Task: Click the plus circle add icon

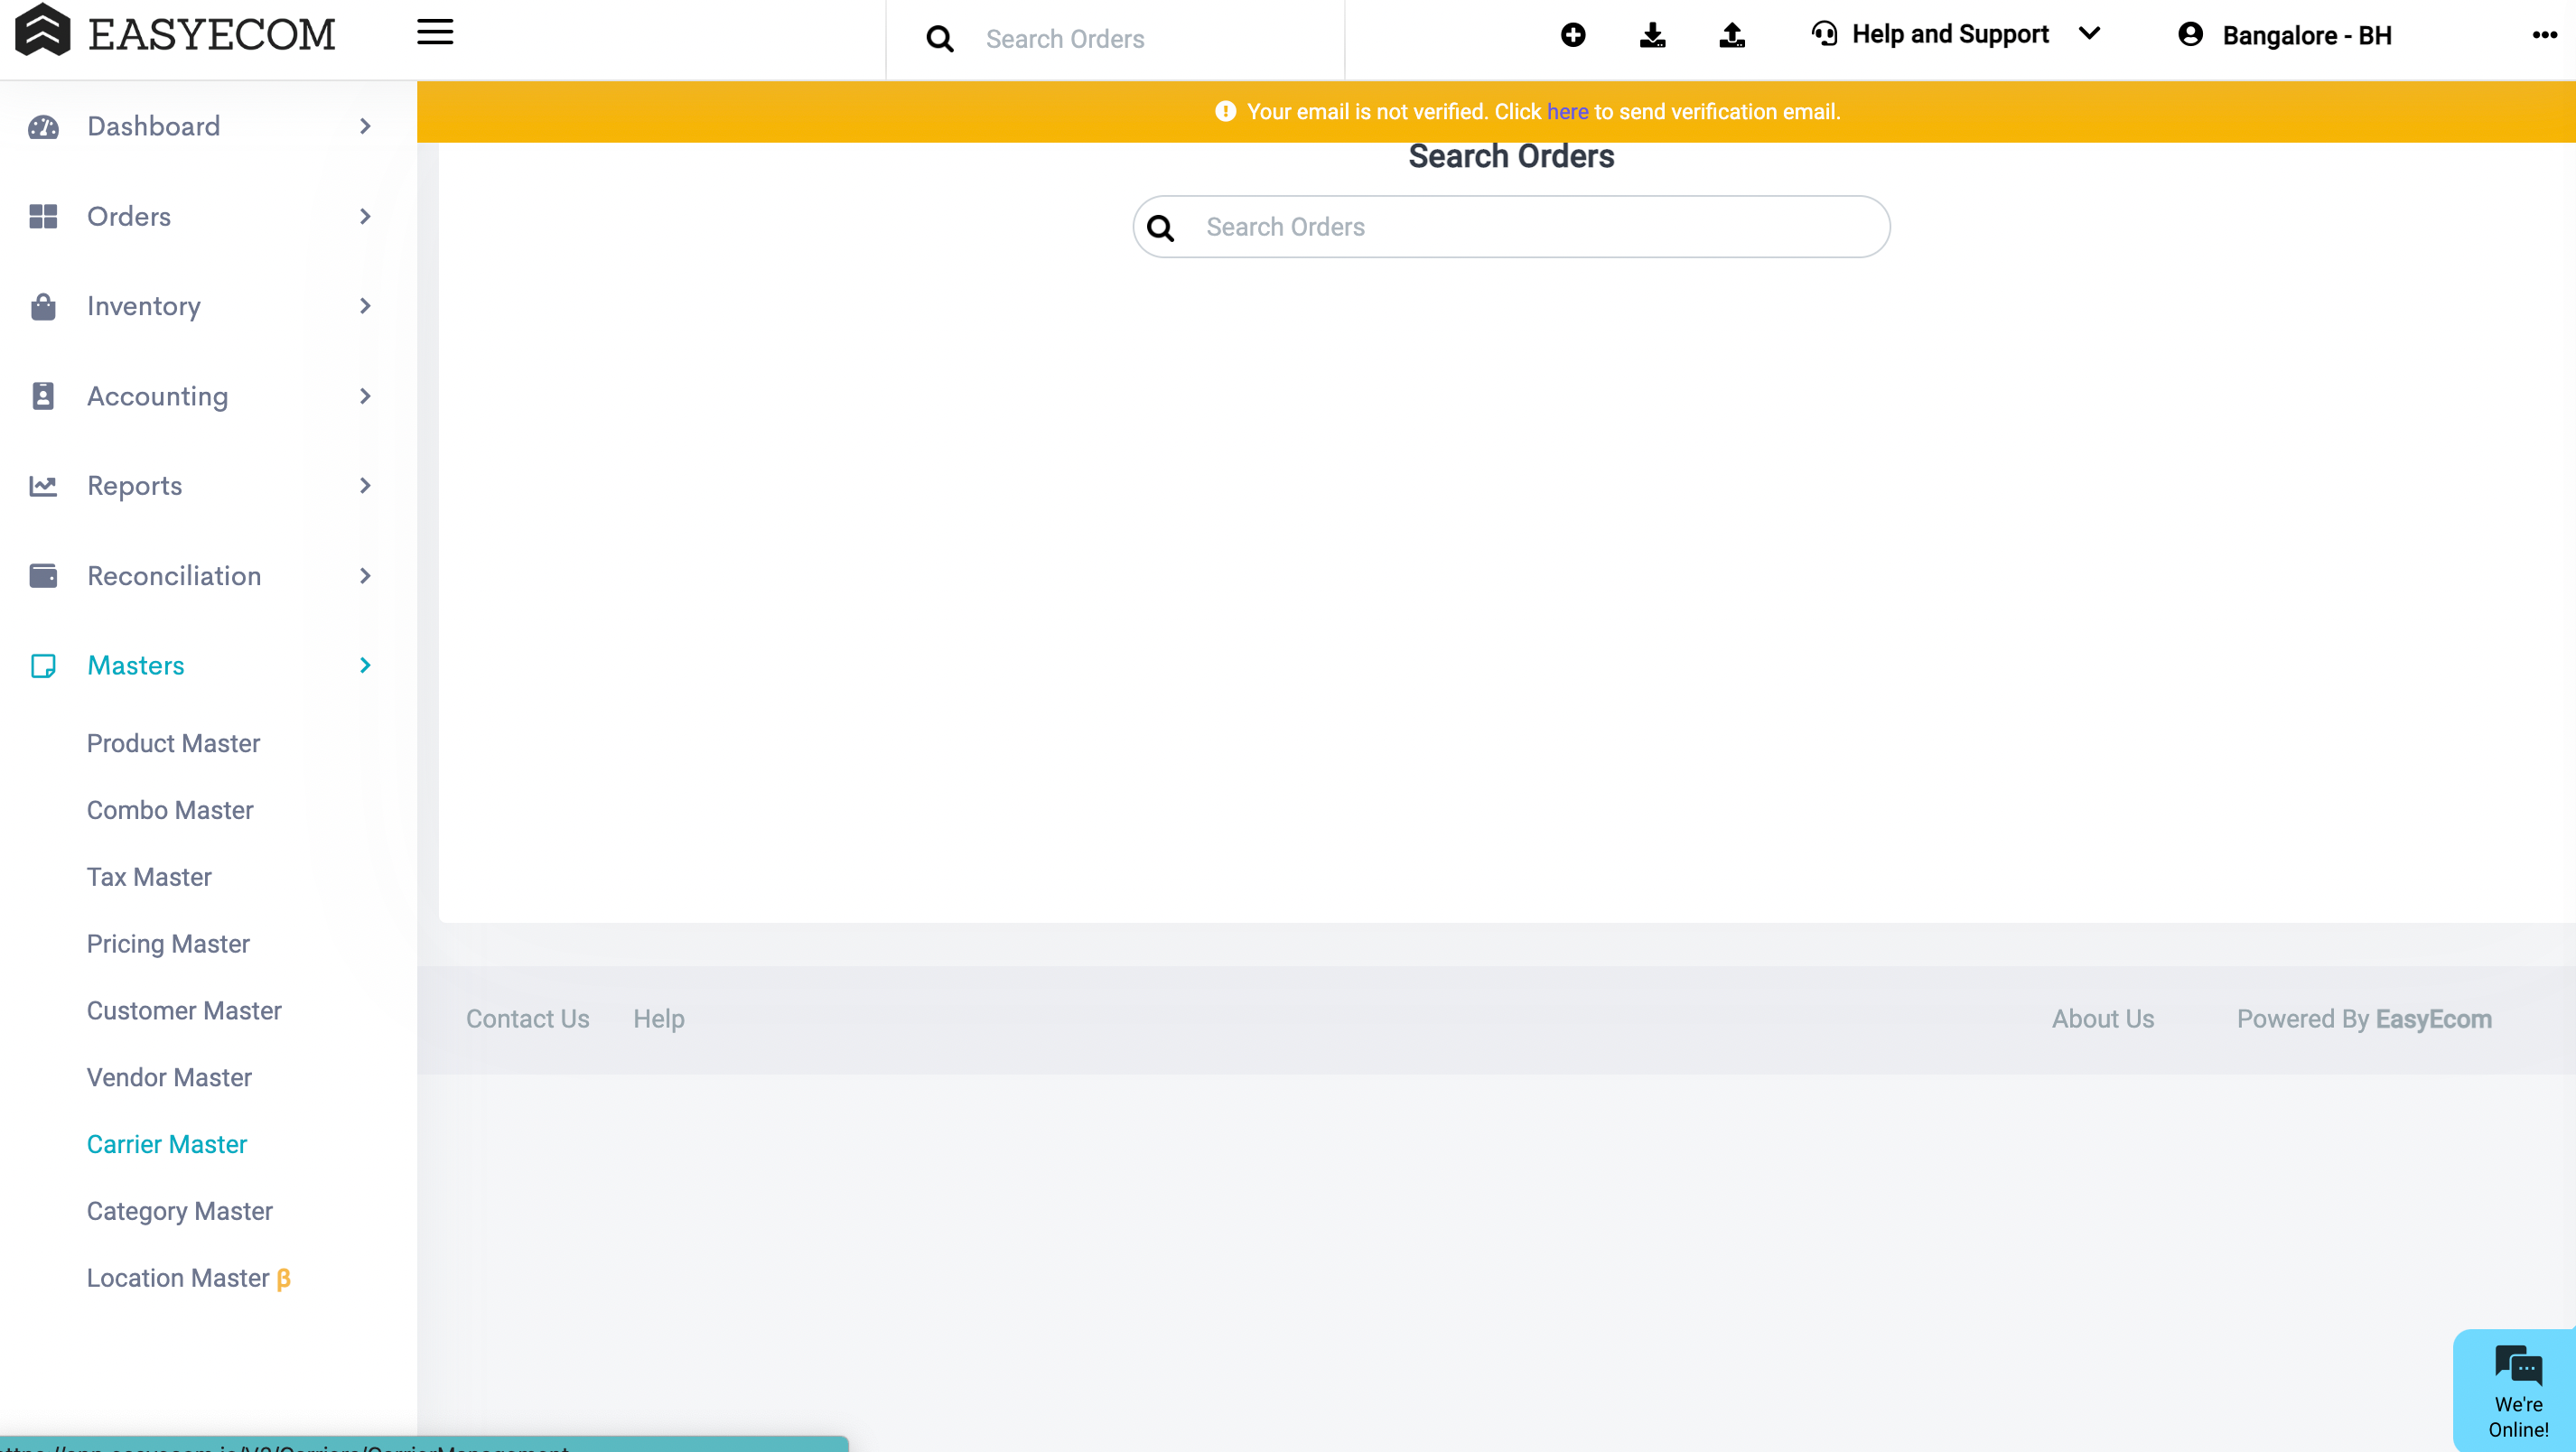Action: (1573, 35)
